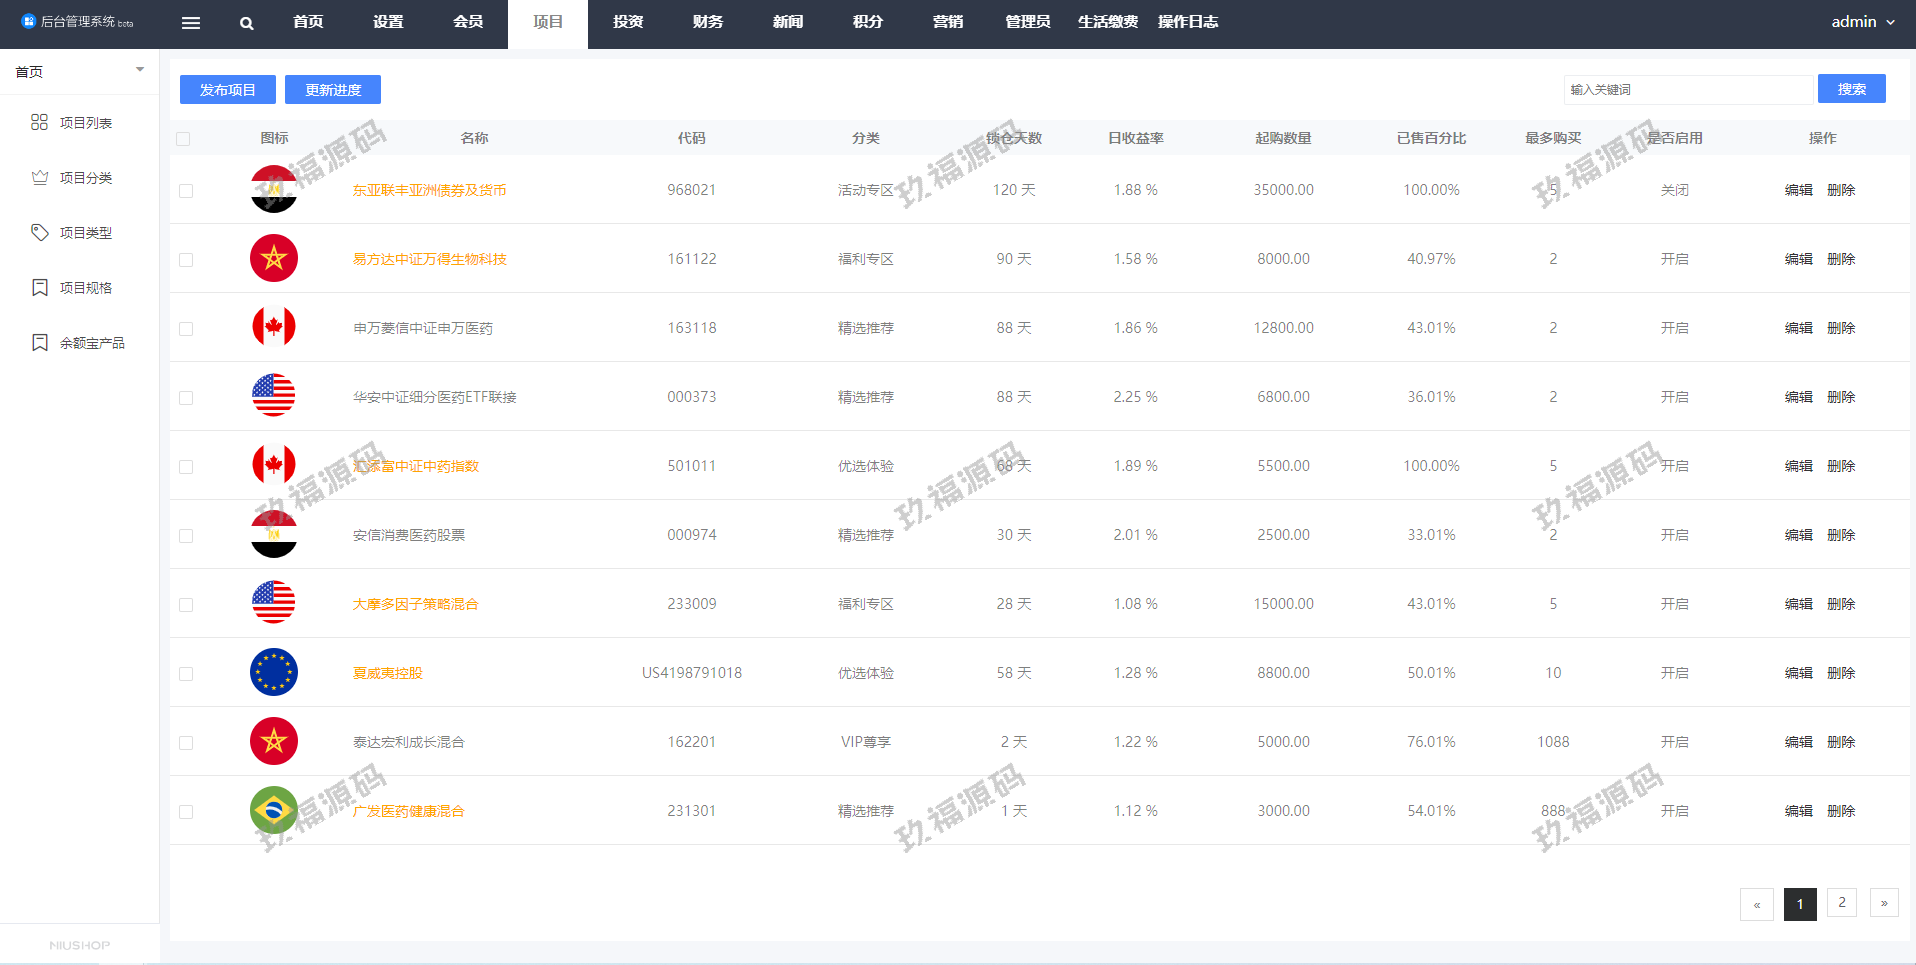Screen dimensions: 1916x965
Task: Go to next page with » arrow
Action: tap(1883, 903)
